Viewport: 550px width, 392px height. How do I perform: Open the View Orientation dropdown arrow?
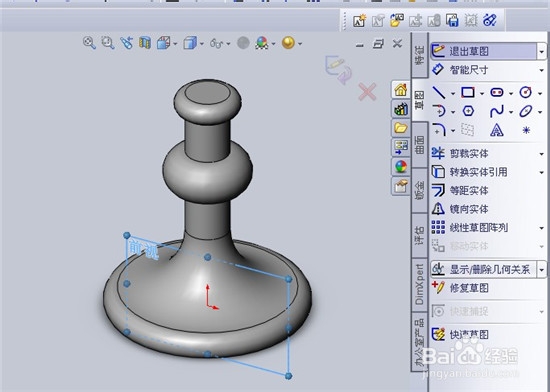[x=175, y=44]
